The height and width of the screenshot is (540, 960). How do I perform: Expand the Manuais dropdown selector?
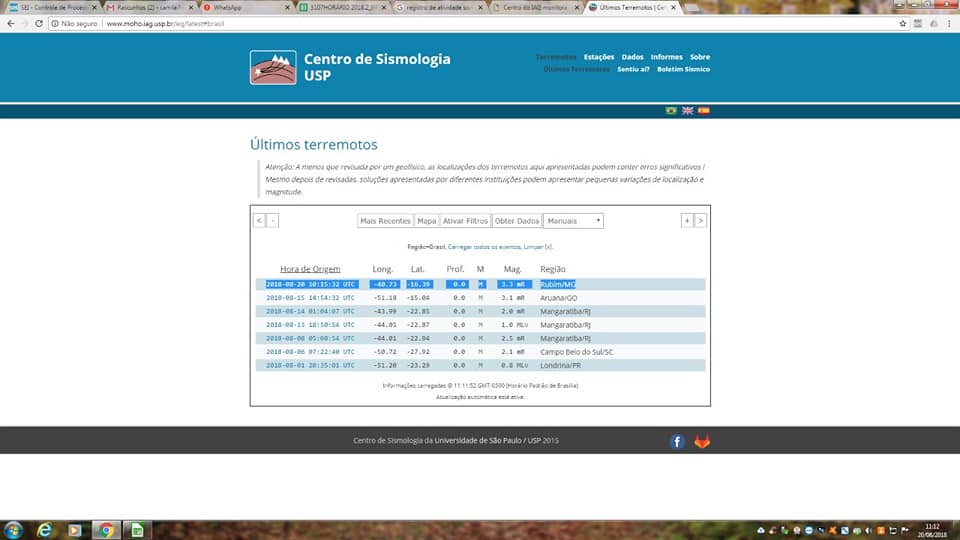click(x=573, y=221)
